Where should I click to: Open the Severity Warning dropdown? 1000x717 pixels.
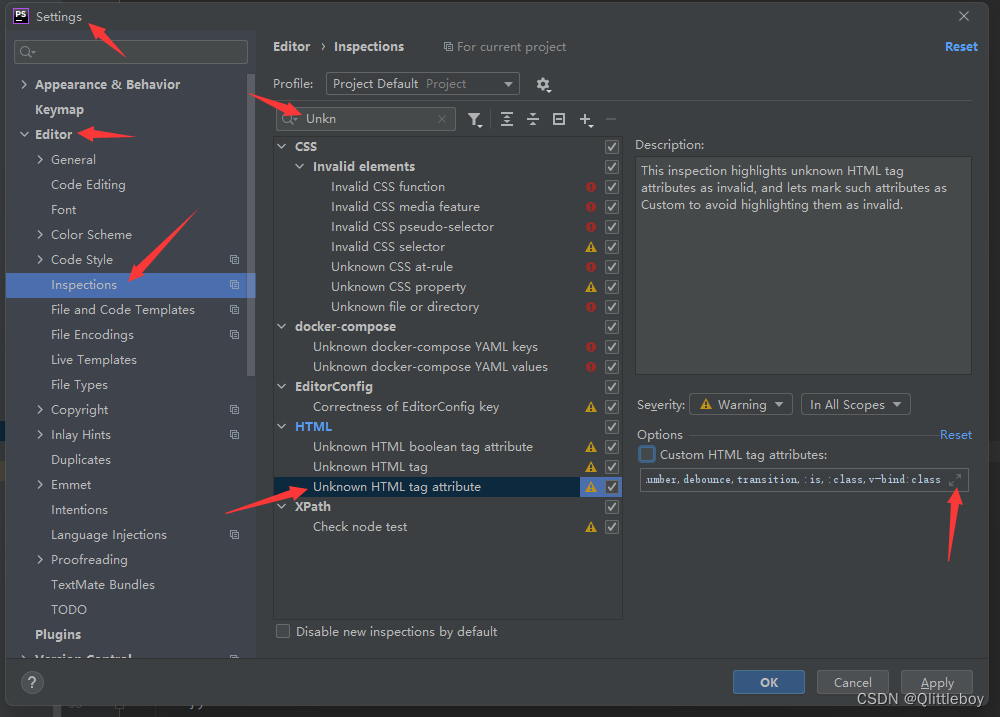(740, 404)
